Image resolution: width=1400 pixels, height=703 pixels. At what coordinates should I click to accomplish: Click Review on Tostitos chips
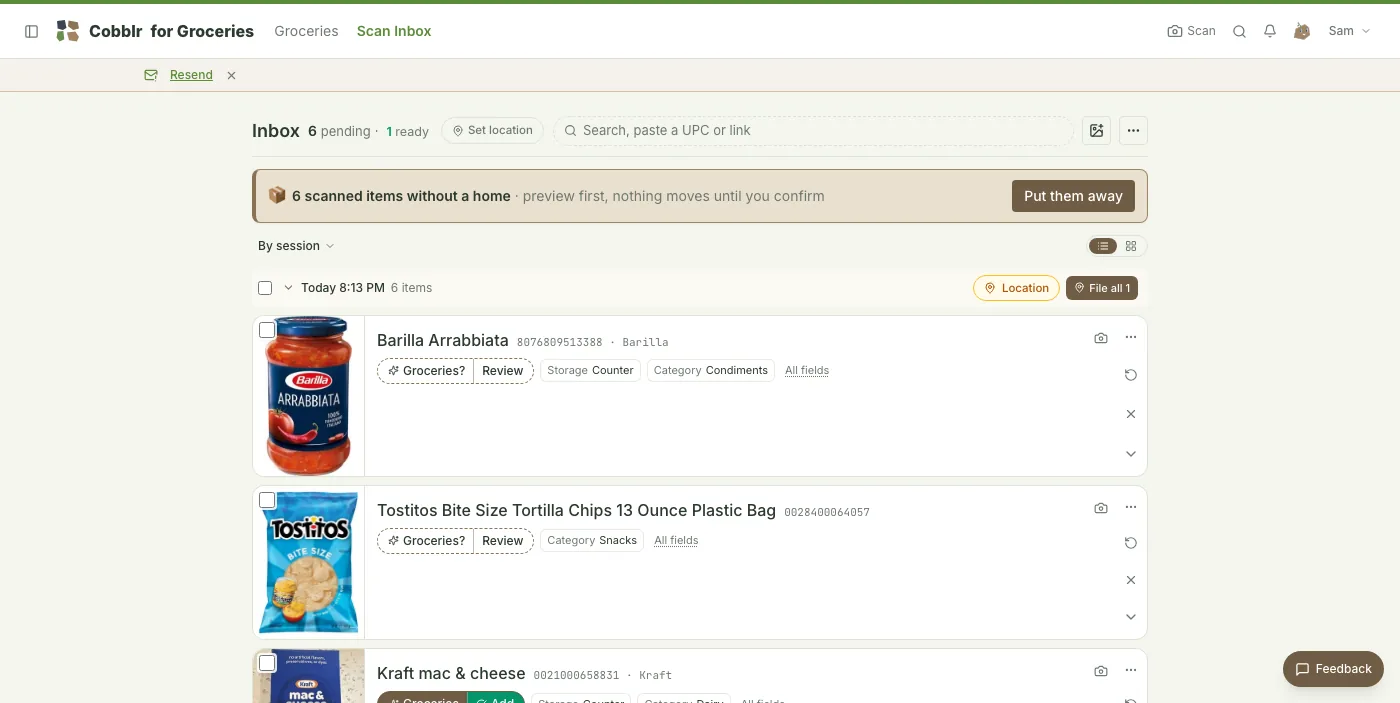[503, 541]
